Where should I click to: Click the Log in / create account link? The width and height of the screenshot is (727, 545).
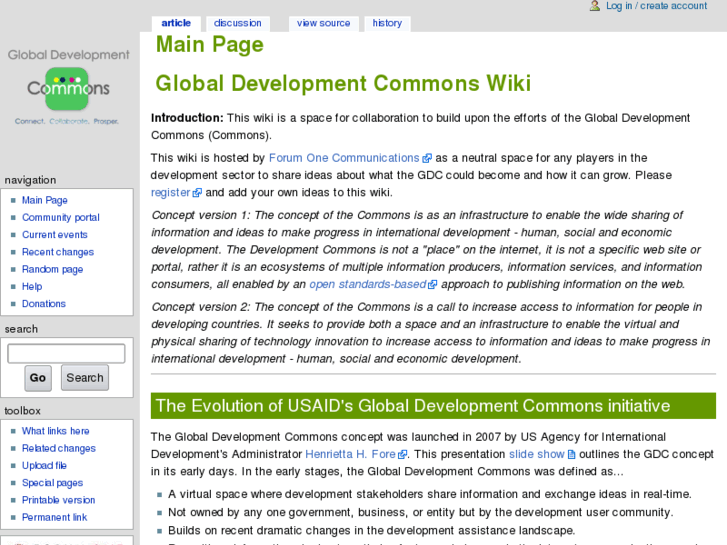coord(656,6)
